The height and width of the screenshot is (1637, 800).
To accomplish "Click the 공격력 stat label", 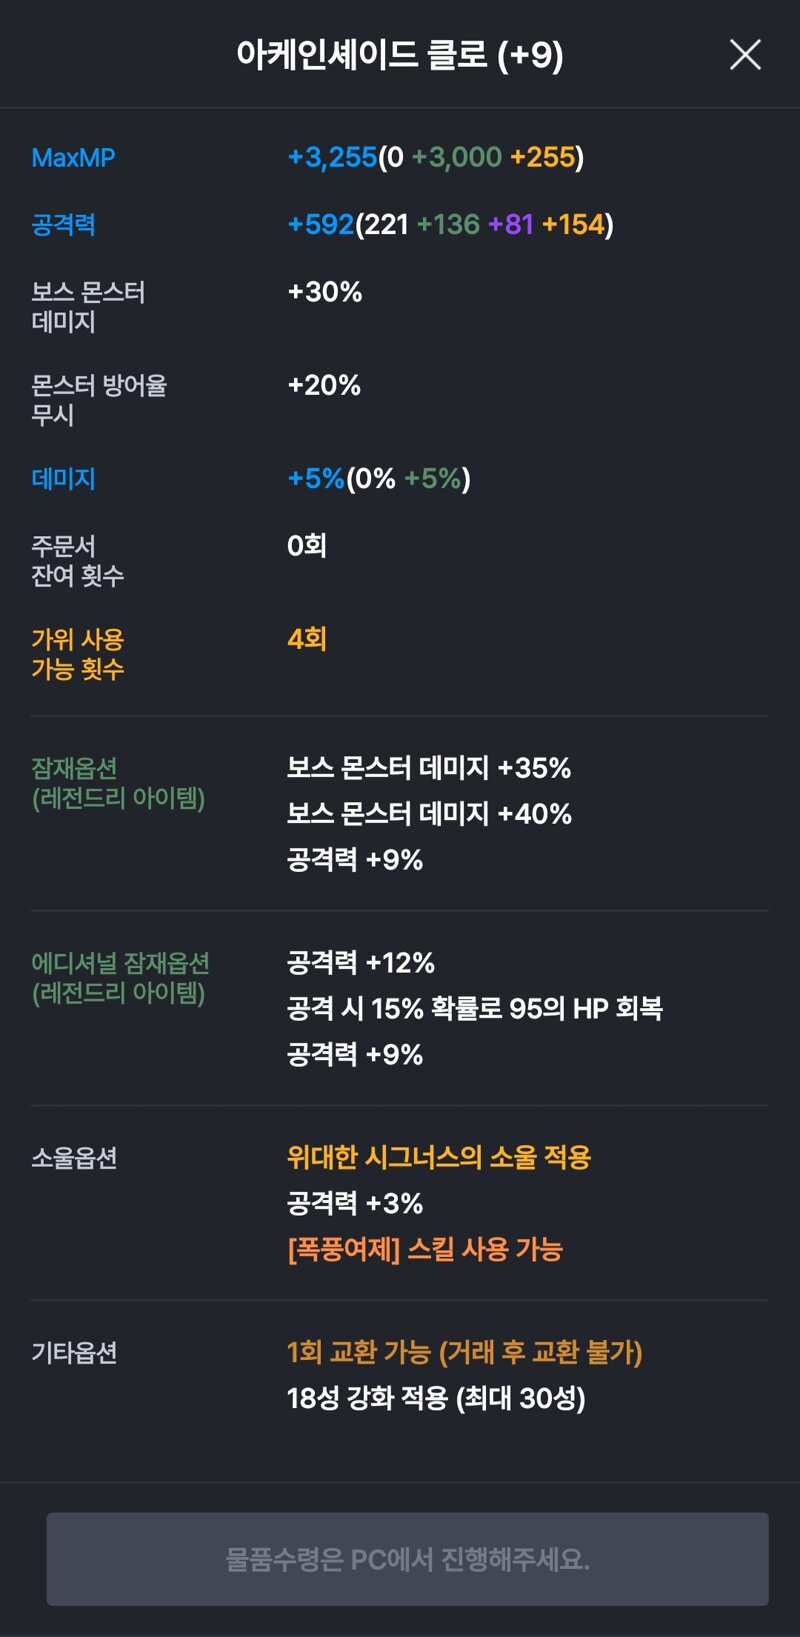I will click(x=63, y=224).
